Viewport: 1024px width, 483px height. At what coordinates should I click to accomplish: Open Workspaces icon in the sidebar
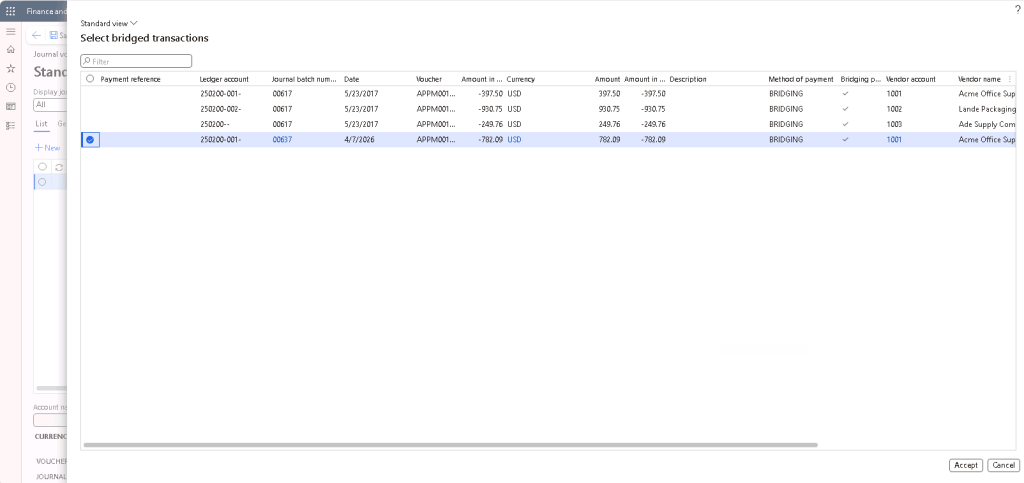(x=11, y=106)
